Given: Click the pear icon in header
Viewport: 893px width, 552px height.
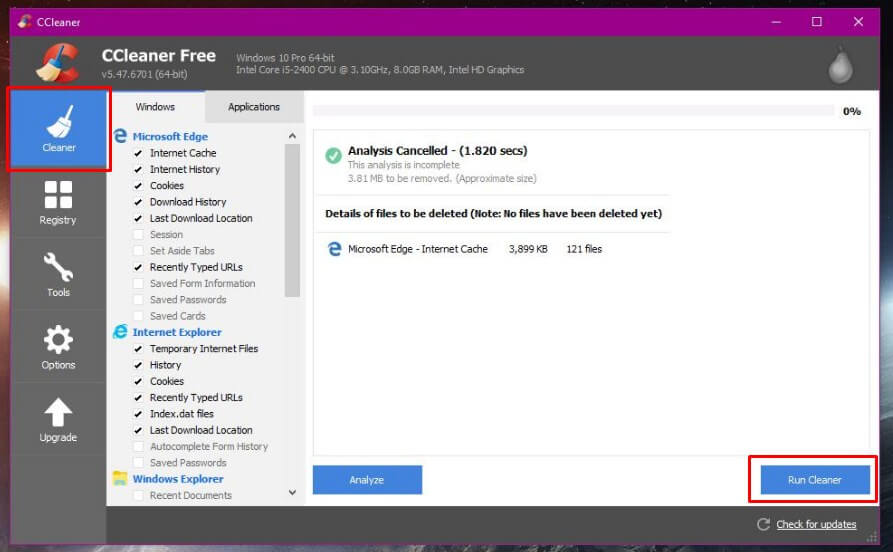Looking at the screenshot, I should click(x=840, y=64).
